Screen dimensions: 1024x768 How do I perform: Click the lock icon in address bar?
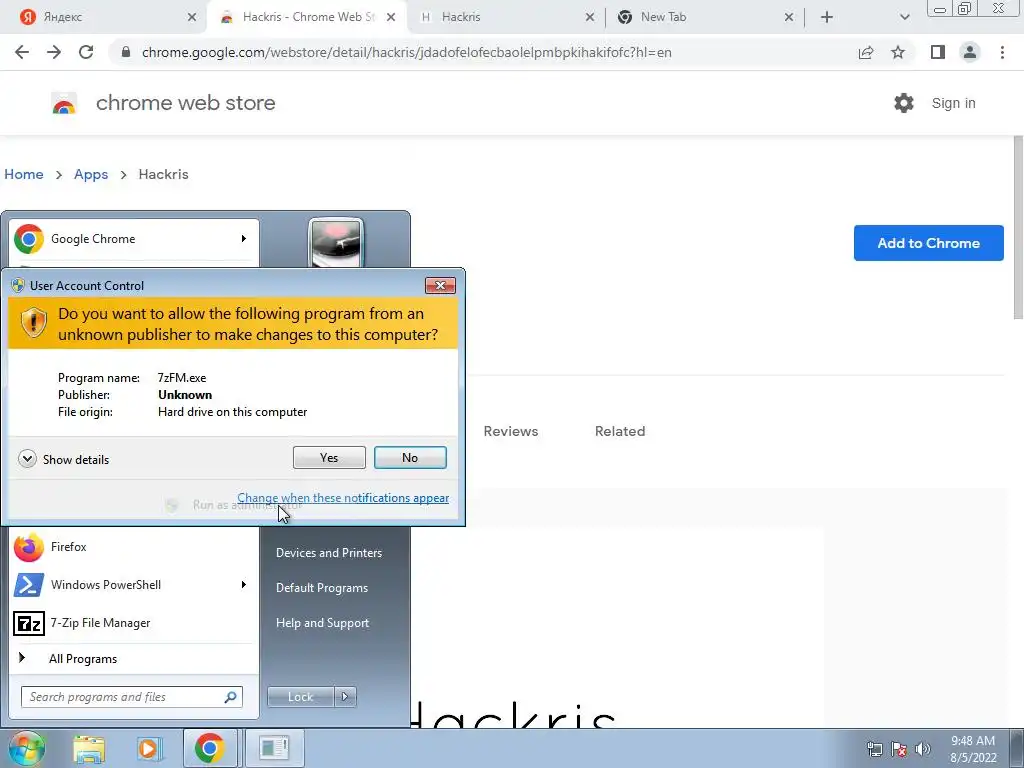(126, 52)
